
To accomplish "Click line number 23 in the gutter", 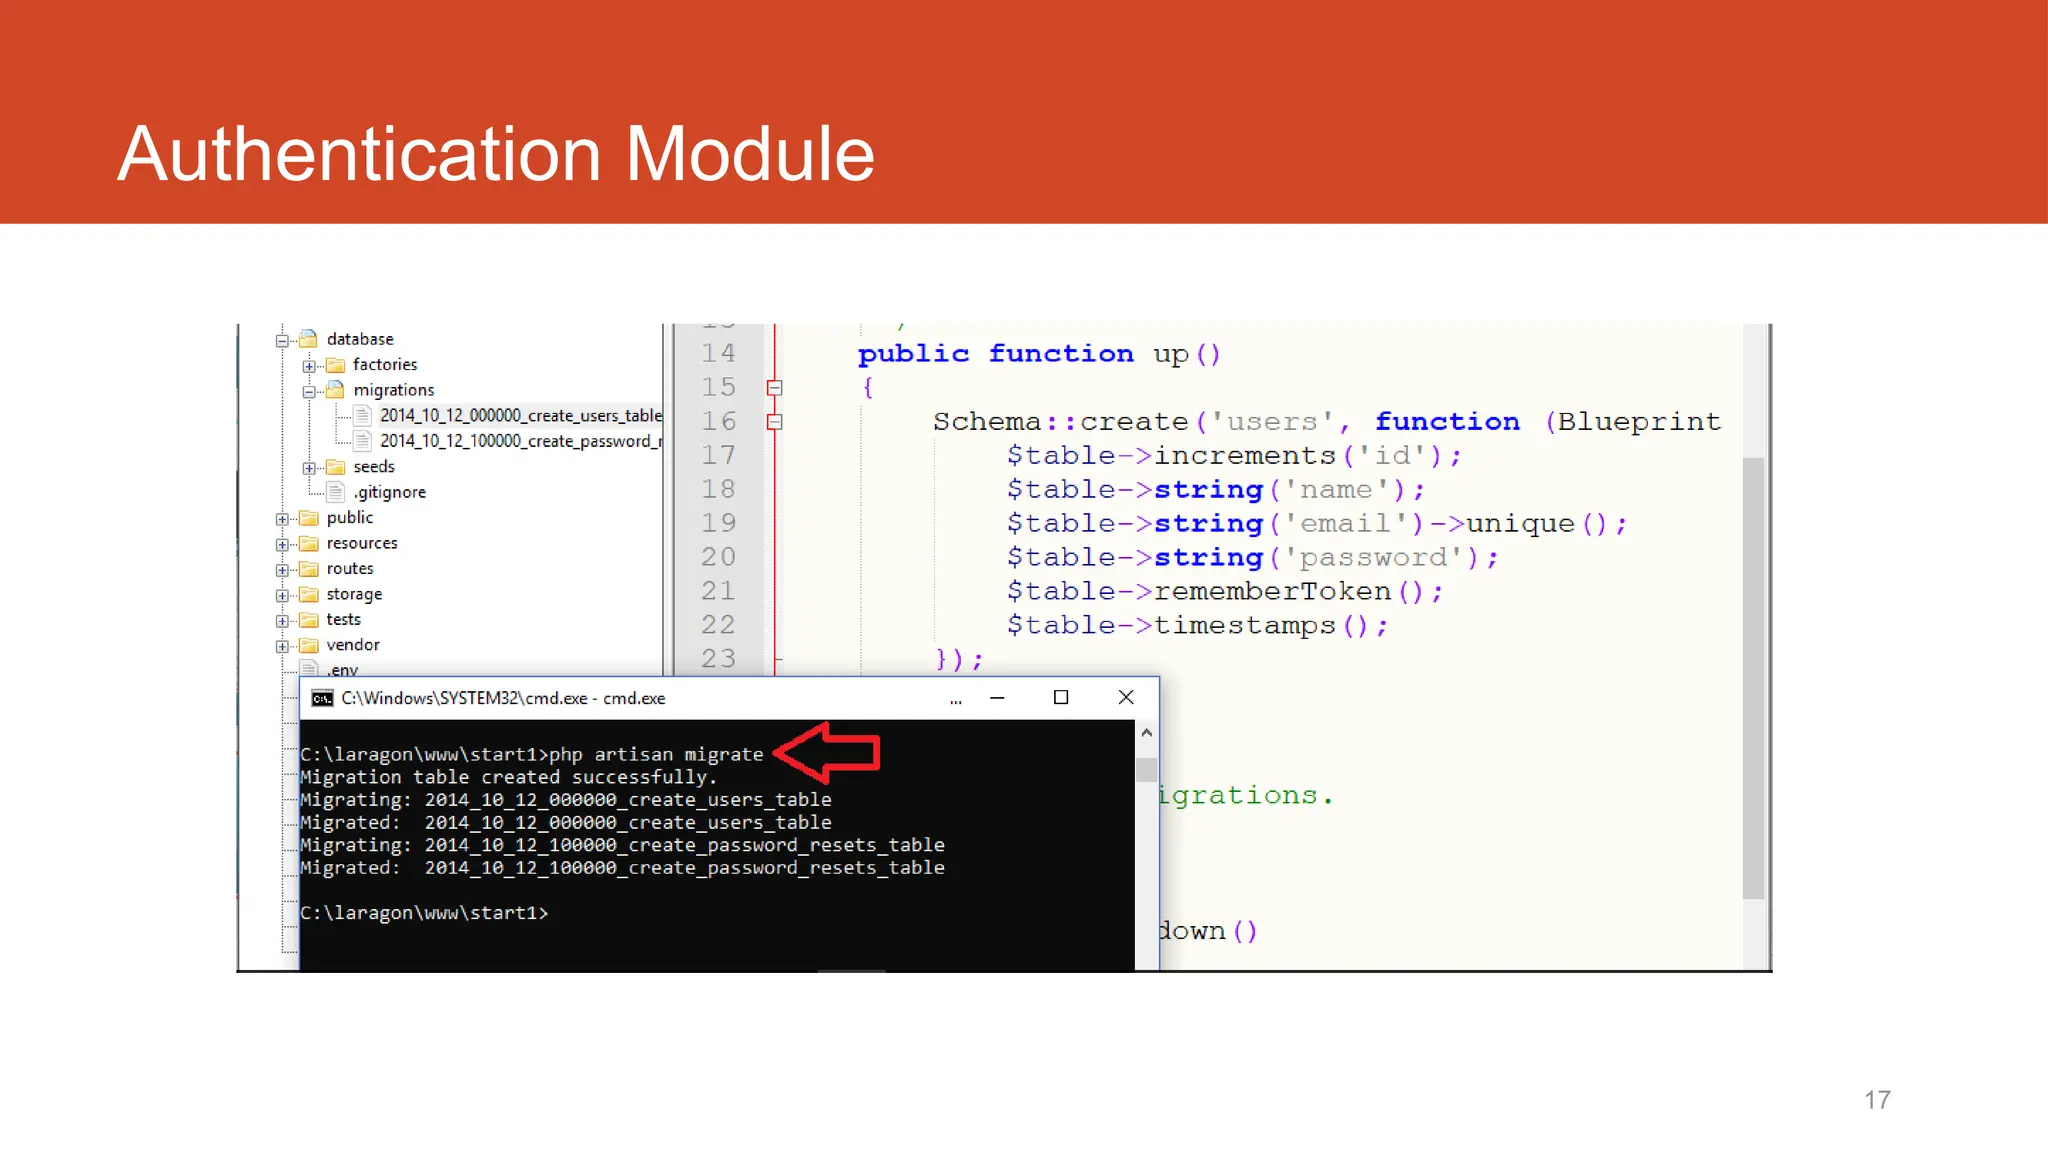I will tap(718, 659).
